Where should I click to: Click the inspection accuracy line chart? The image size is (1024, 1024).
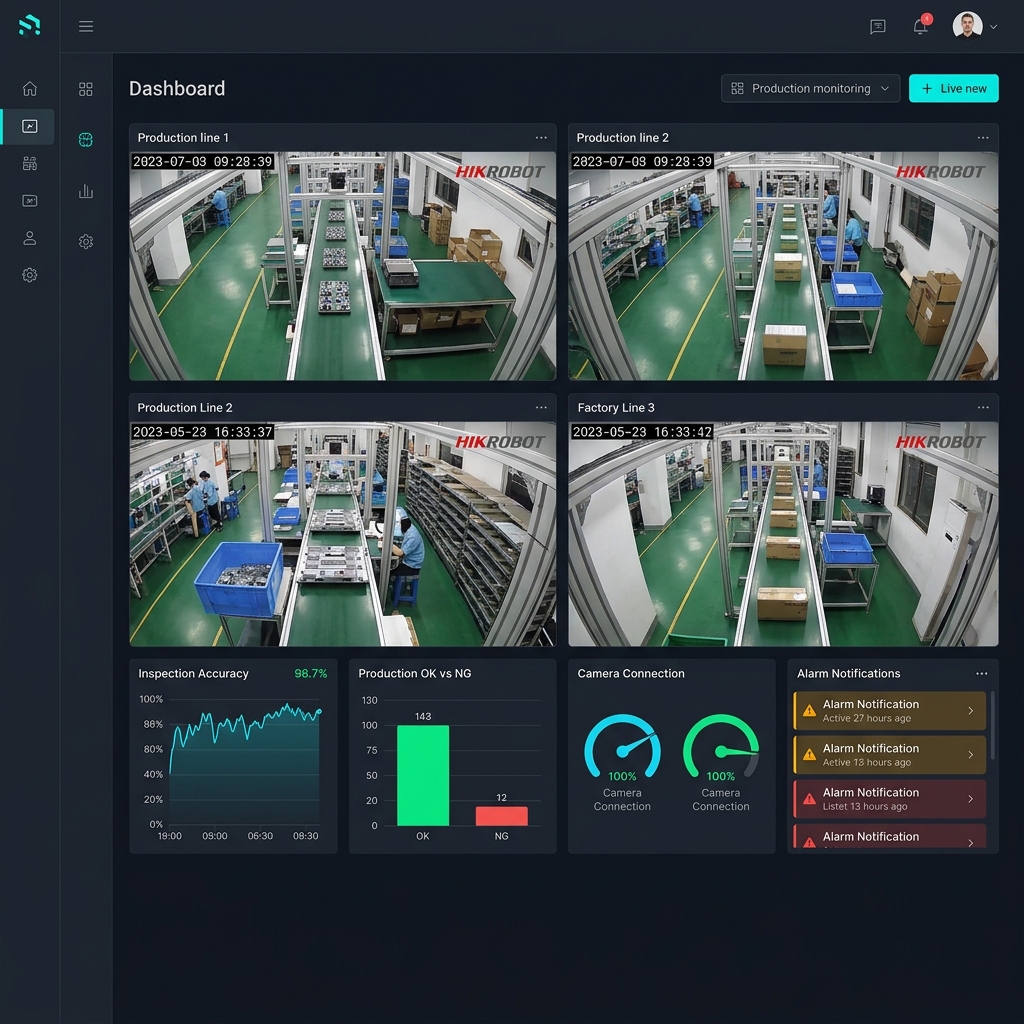[x=245, y=764]
